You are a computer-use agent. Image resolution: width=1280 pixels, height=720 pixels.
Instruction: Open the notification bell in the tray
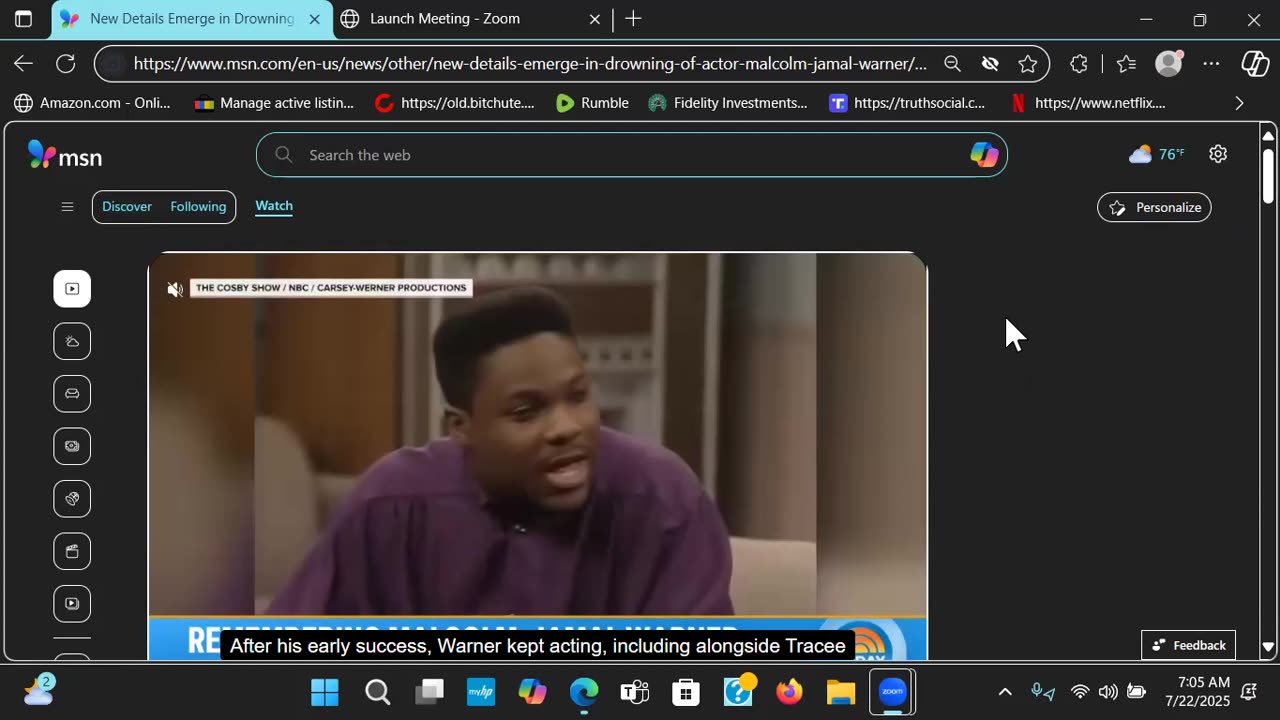point(1249,692)
